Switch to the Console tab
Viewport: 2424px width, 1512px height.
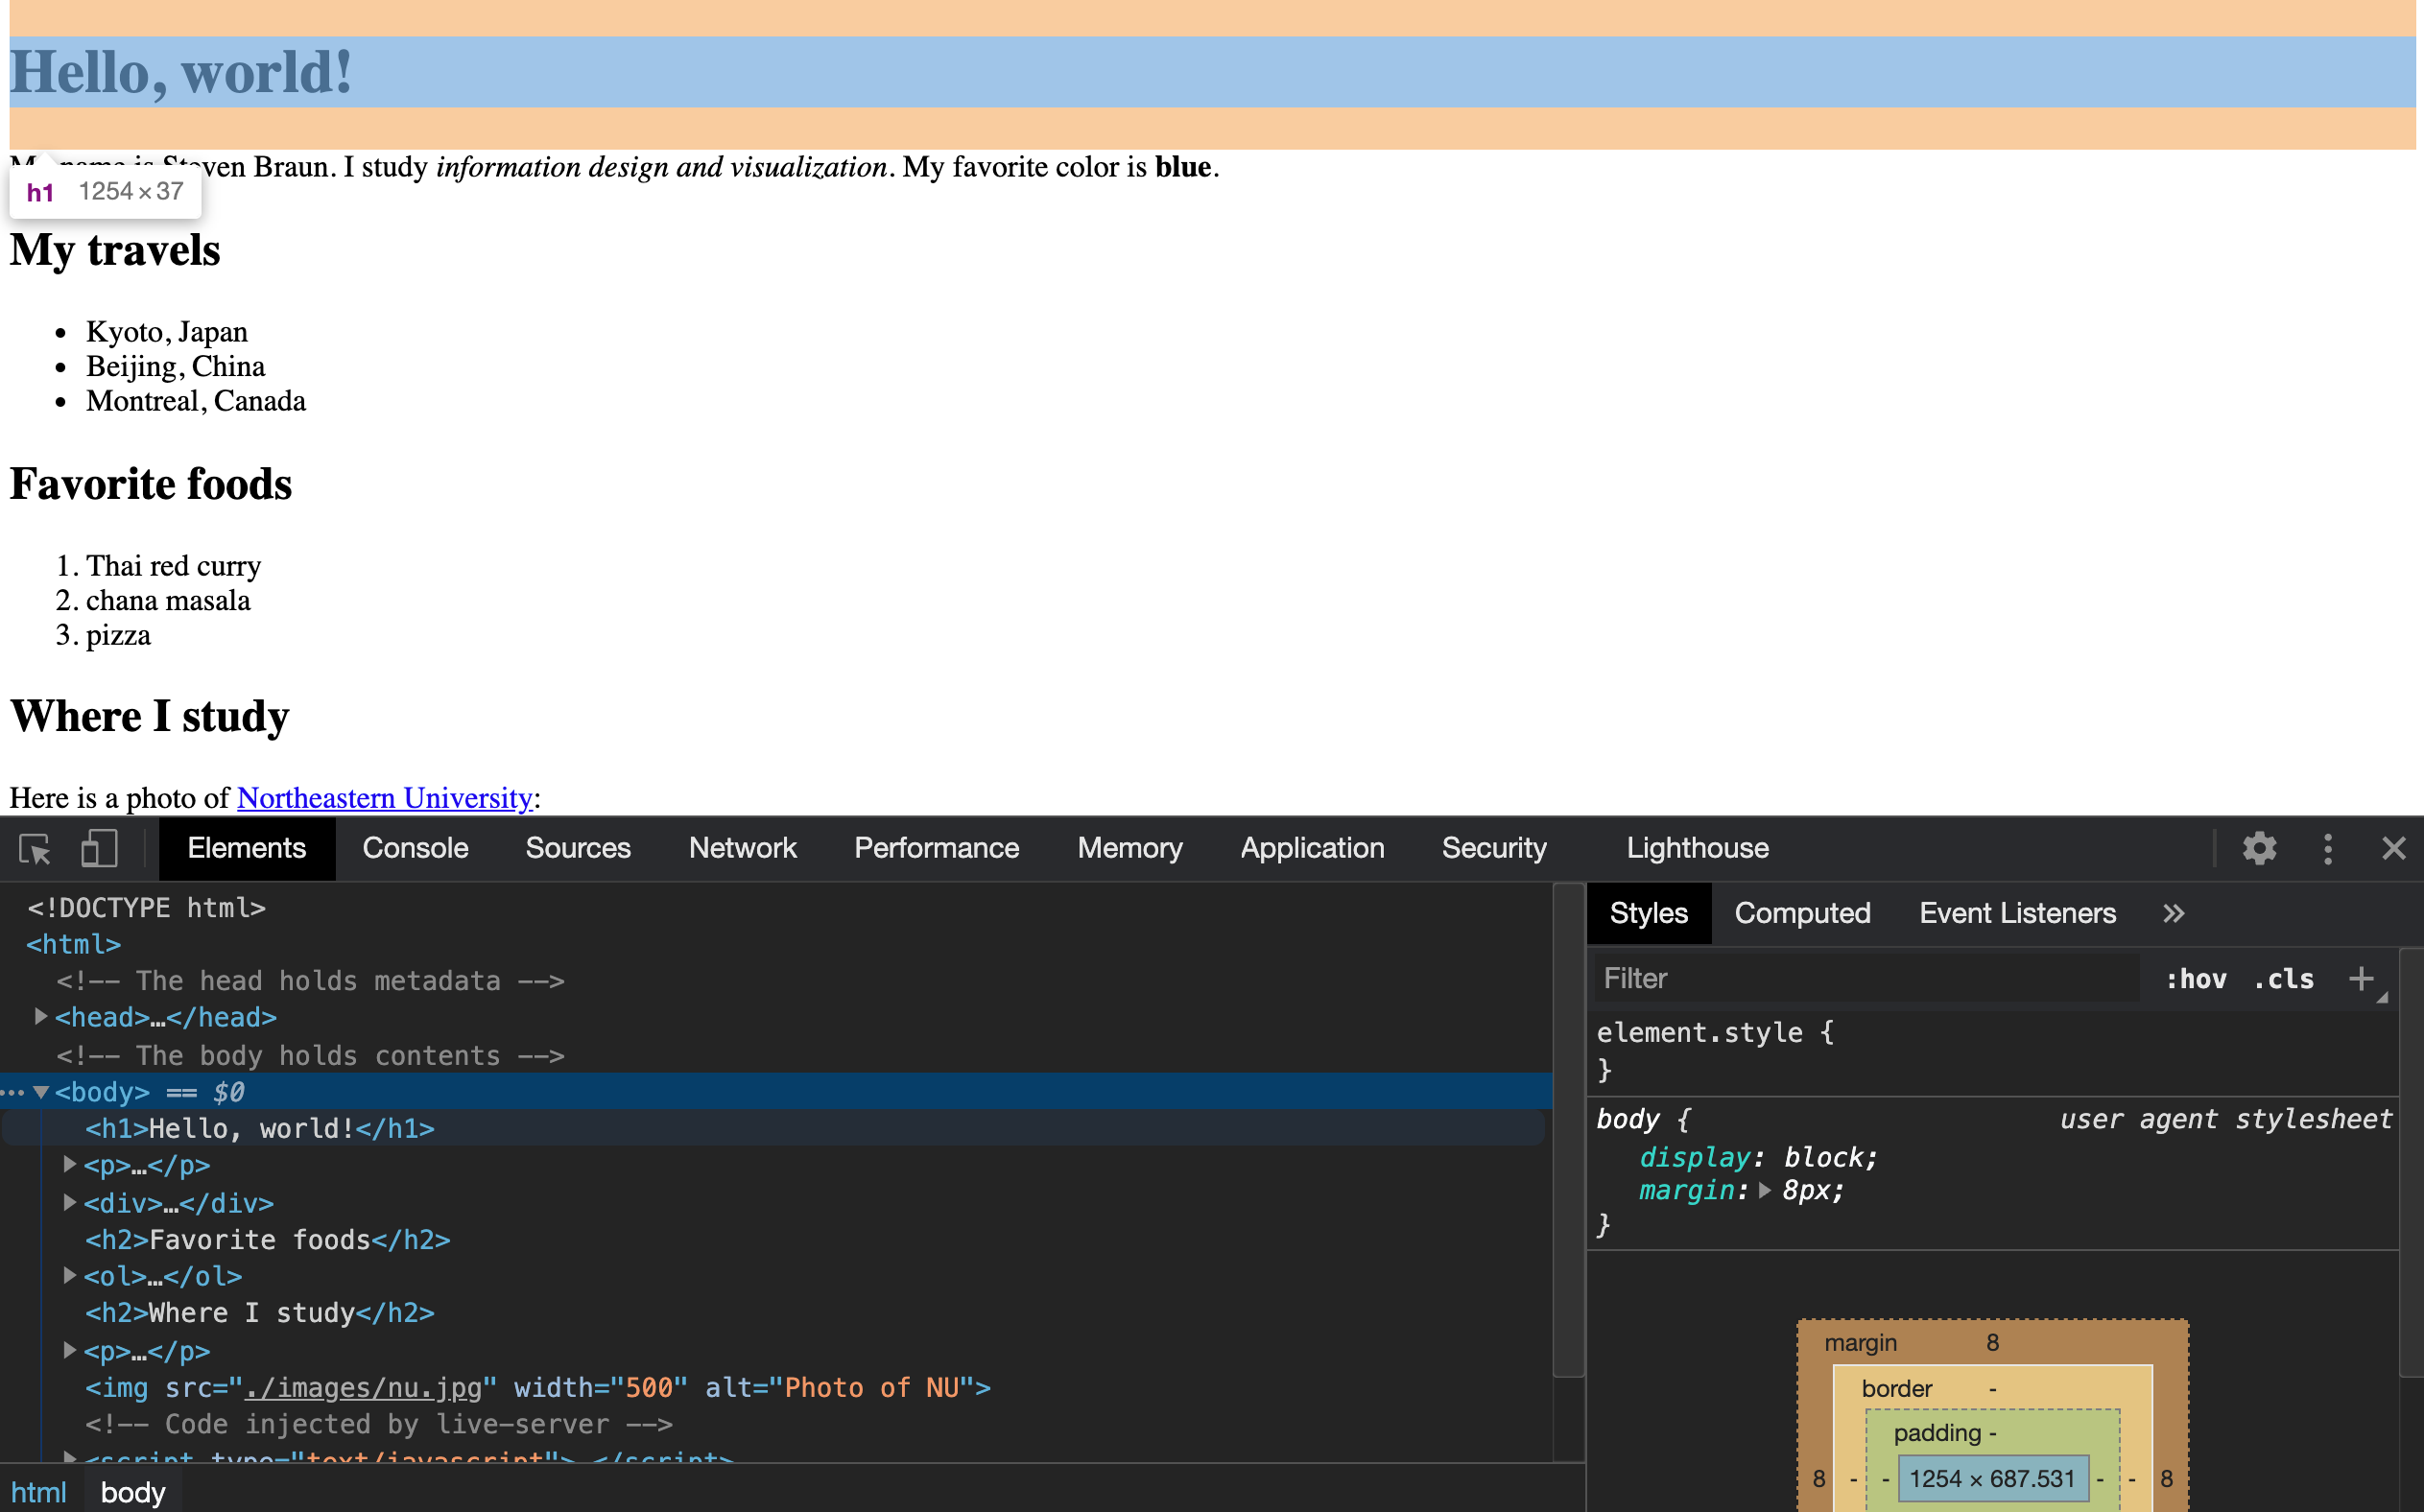point(415,849)
